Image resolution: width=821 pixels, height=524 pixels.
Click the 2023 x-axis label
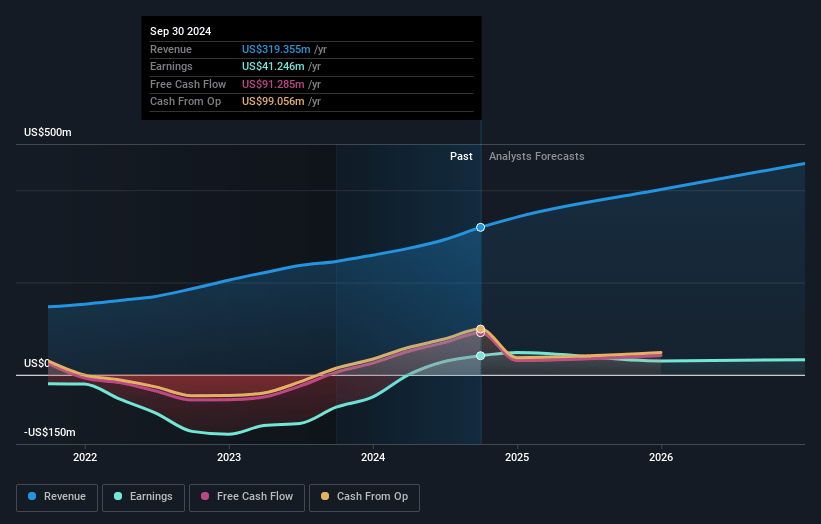pos(229,457)
